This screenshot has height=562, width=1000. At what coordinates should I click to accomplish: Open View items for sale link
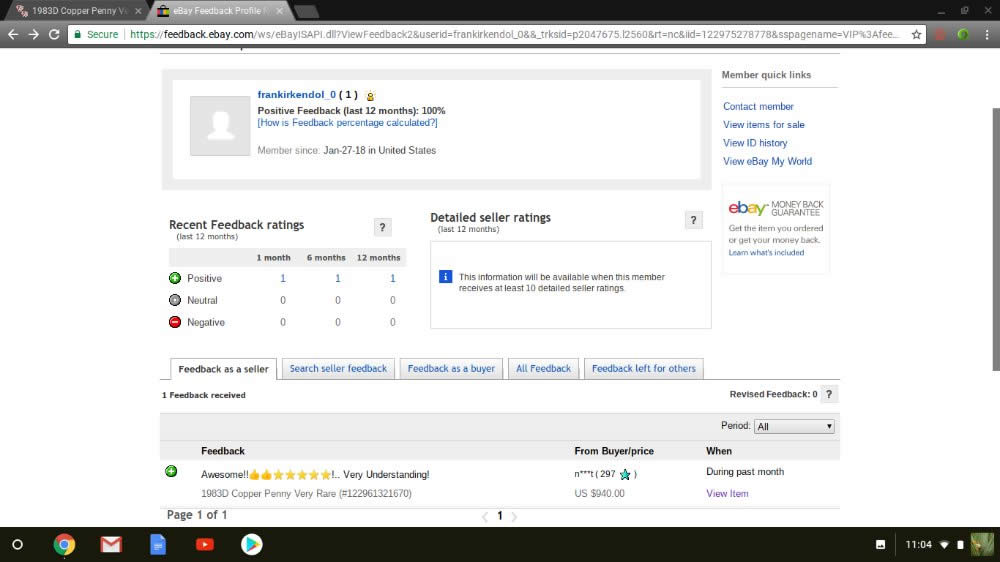763,124
